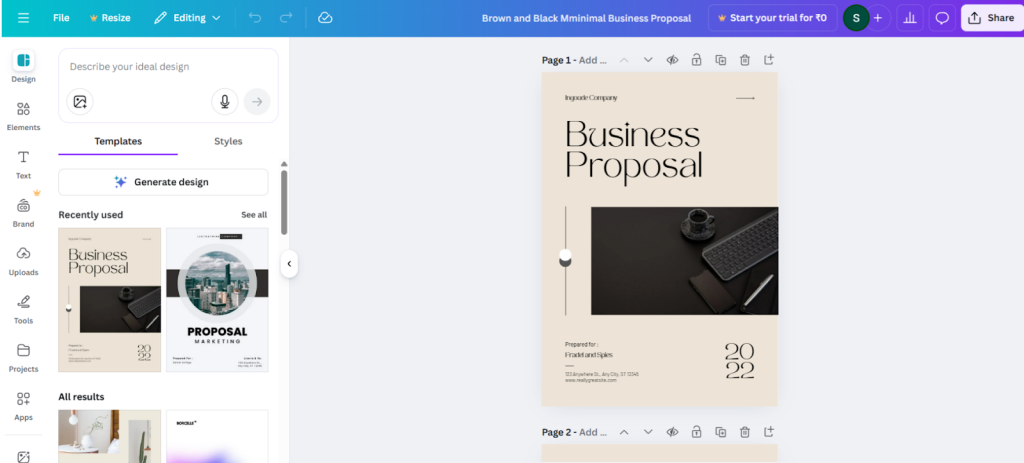Move Page 1 down with chevron
1024x463 pixels.
click(x=648, y=60)
